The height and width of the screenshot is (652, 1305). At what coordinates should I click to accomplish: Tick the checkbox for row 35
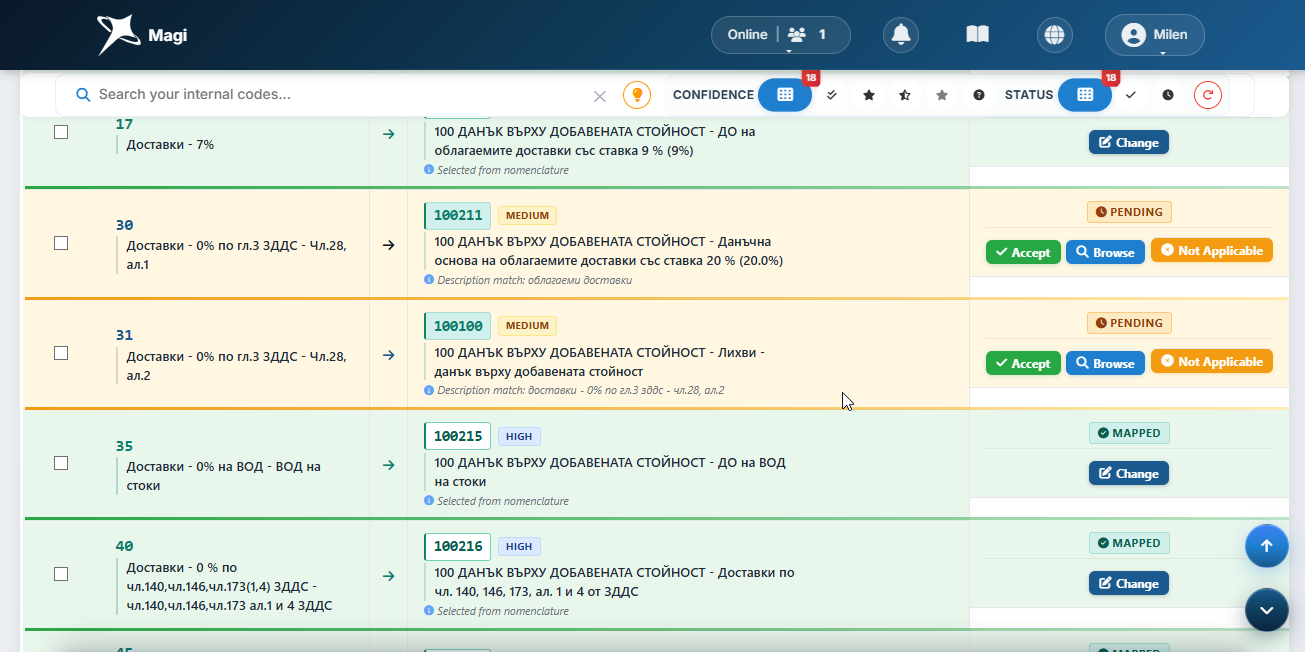coord(61,463)
